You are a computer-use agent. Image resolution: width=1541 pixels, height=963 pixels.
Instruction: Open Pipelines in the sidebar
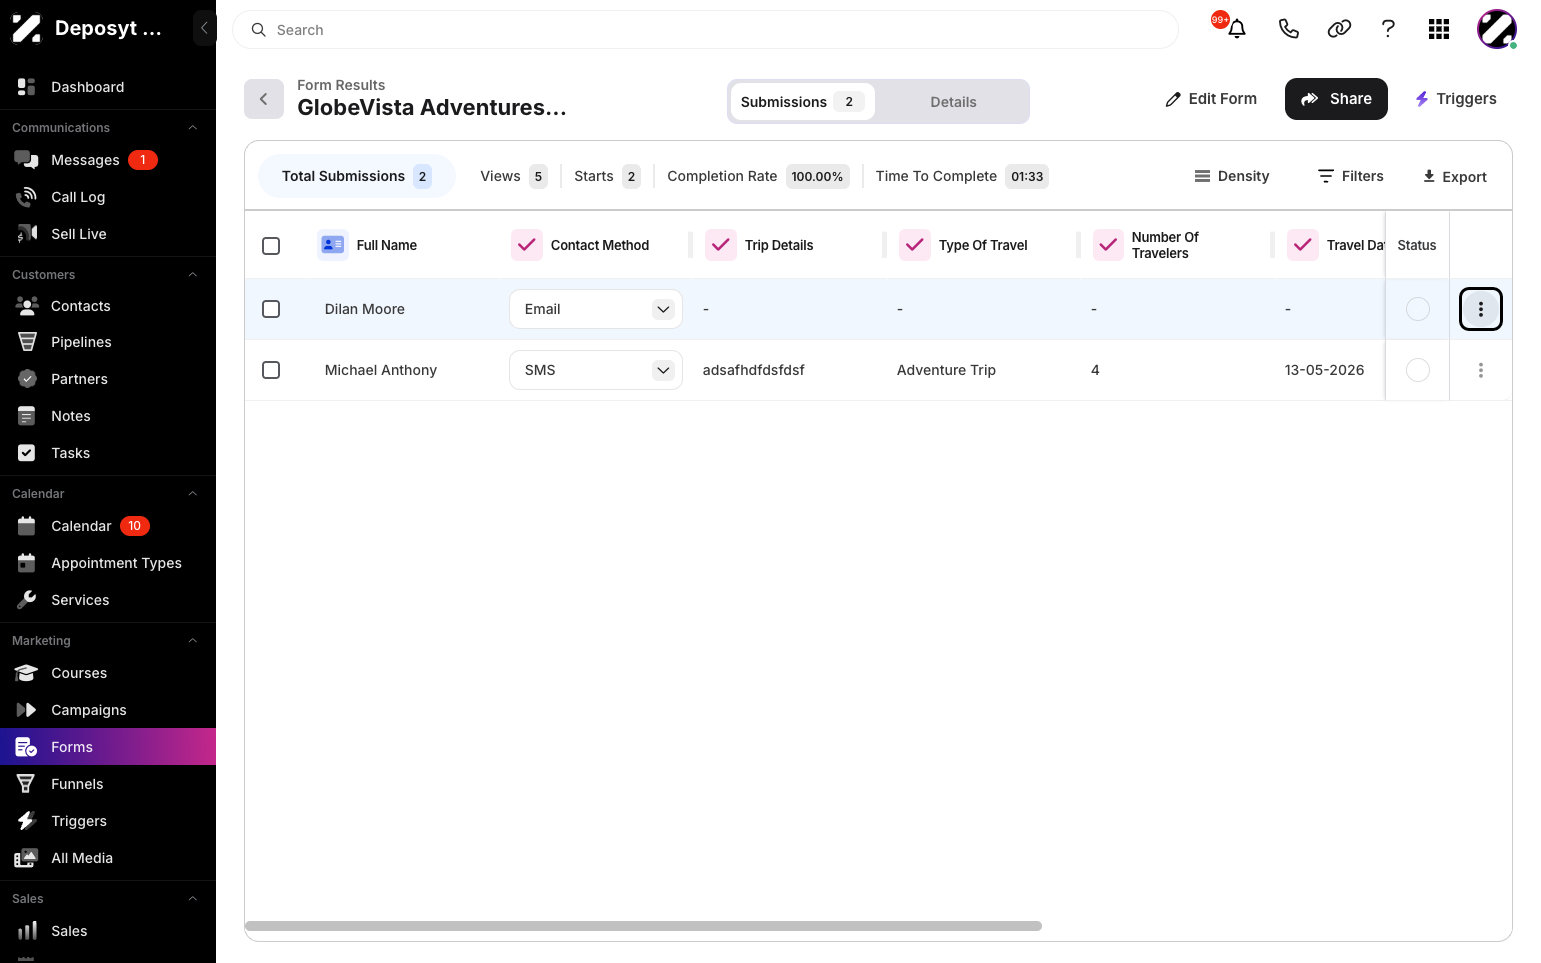(x=108, y=342)
